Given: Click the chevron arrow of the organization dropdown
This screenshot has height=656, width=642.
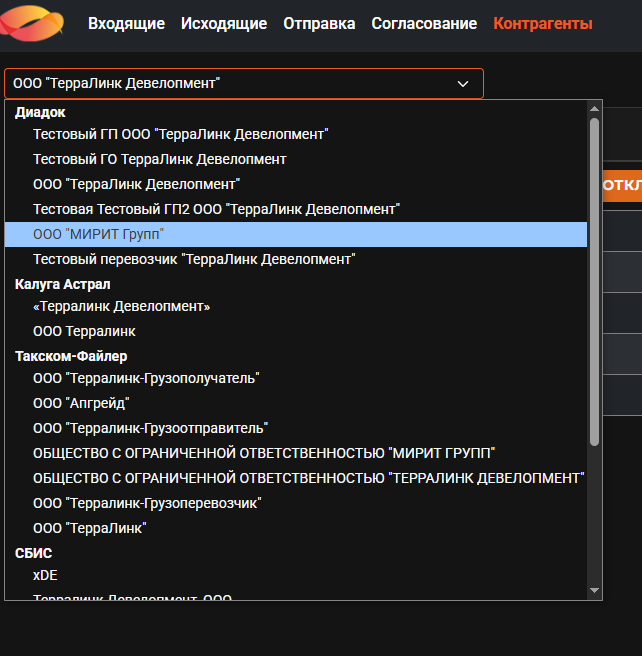Looking at the screenshot, I should pyautogui.click(x=463, y=84).
